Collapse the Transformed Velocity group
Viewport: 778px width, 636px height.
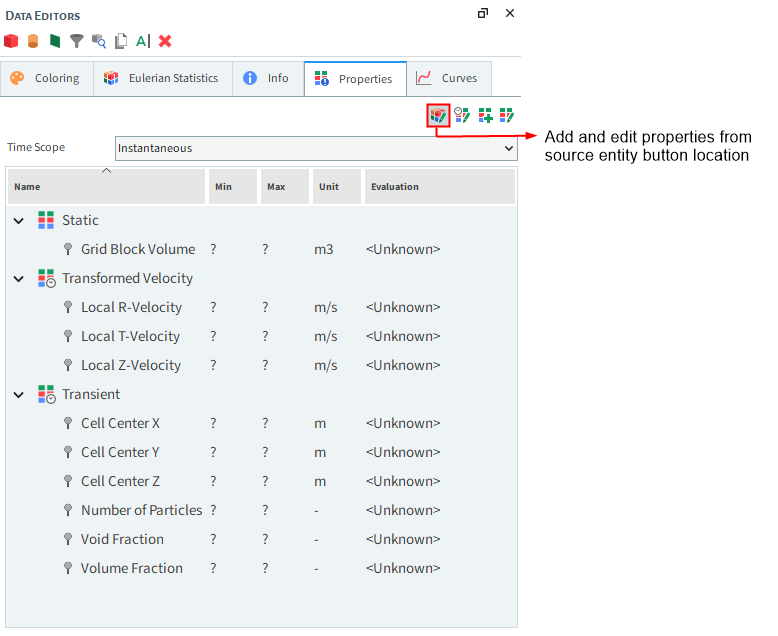19,279
